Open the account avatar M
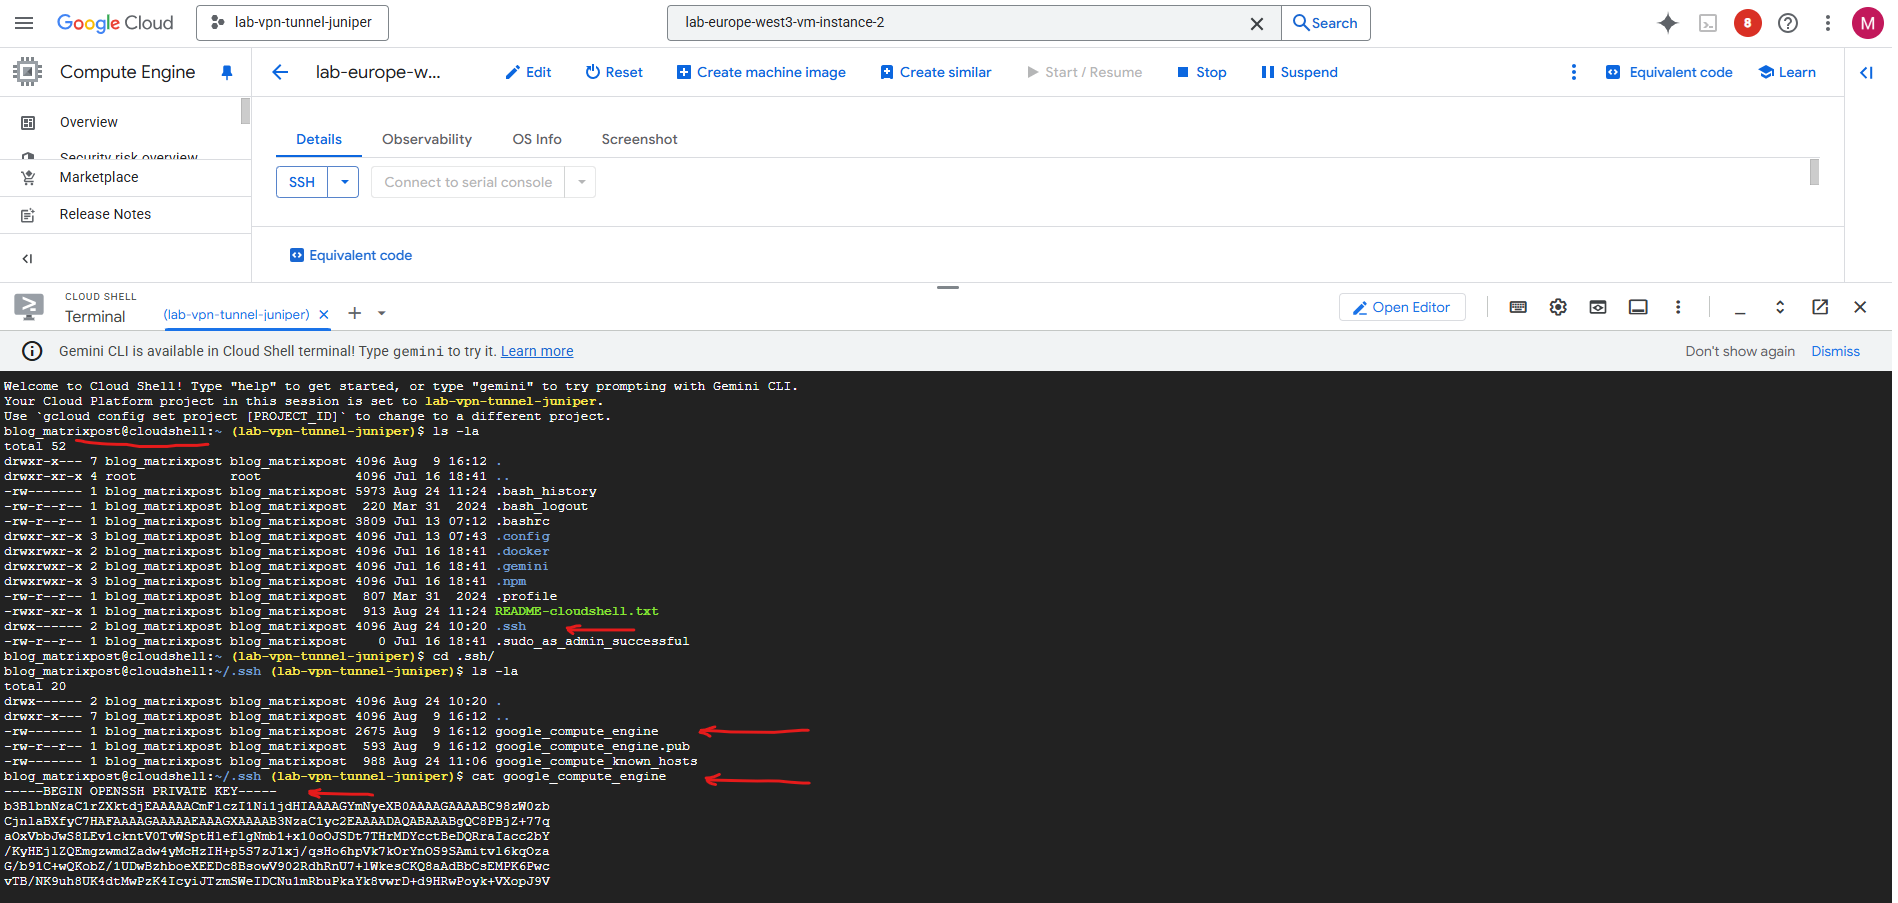Screen dimensions: 1898x903 [x=1867, y=23]
